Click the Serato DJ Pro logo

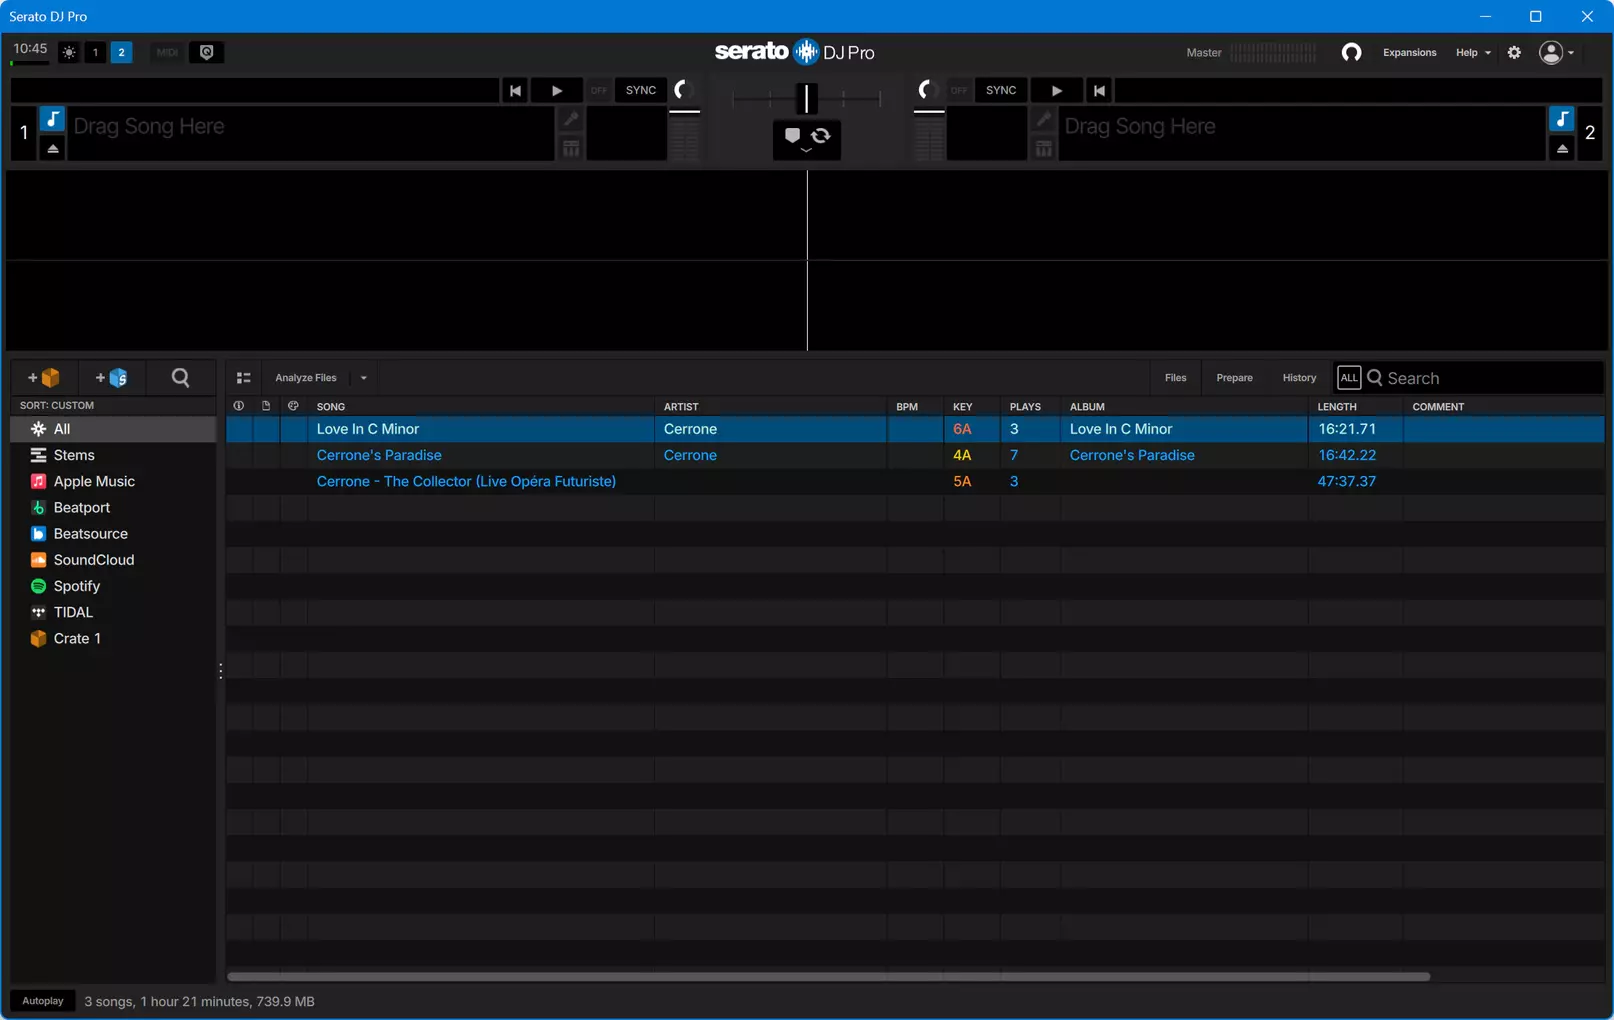(x=795, y=52)
